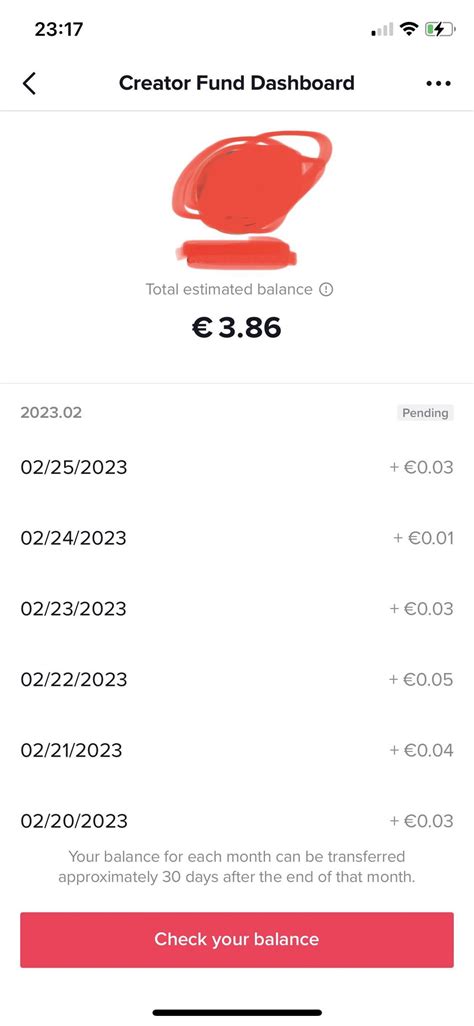This screenshot has height=1026, width=474.
Task: Tap the 02/20/2023 earnings row
Action: tap(237, 821)
